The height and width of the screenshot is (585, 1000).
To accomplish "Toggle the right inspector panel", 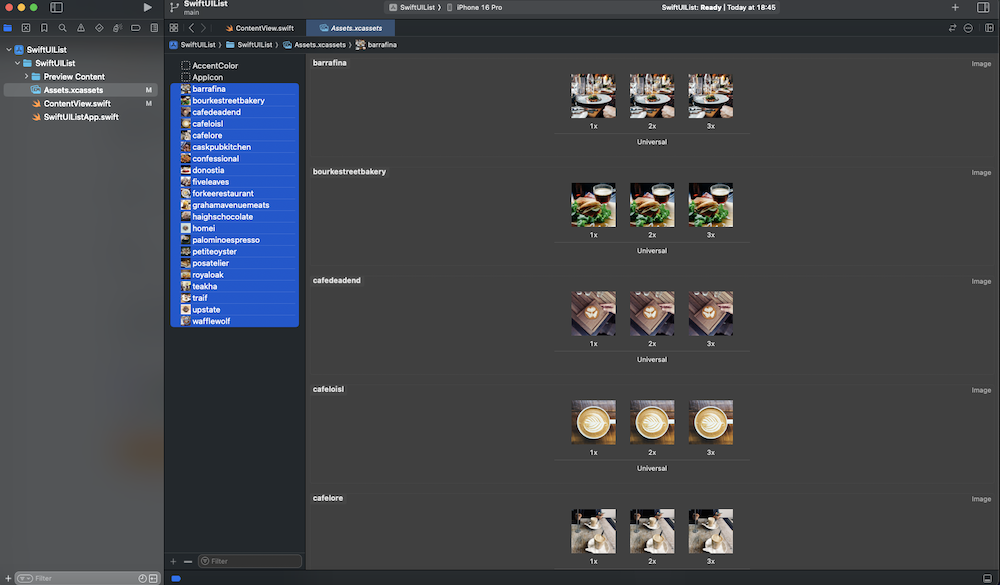I will tap(983, 7).
